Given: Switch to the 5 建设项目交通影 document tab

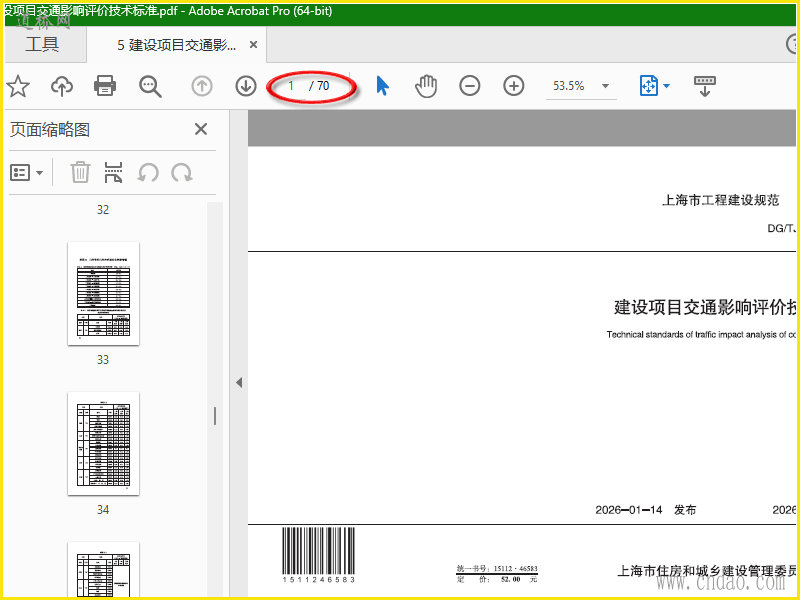Looking at the screenshot, I should point(177,45).
